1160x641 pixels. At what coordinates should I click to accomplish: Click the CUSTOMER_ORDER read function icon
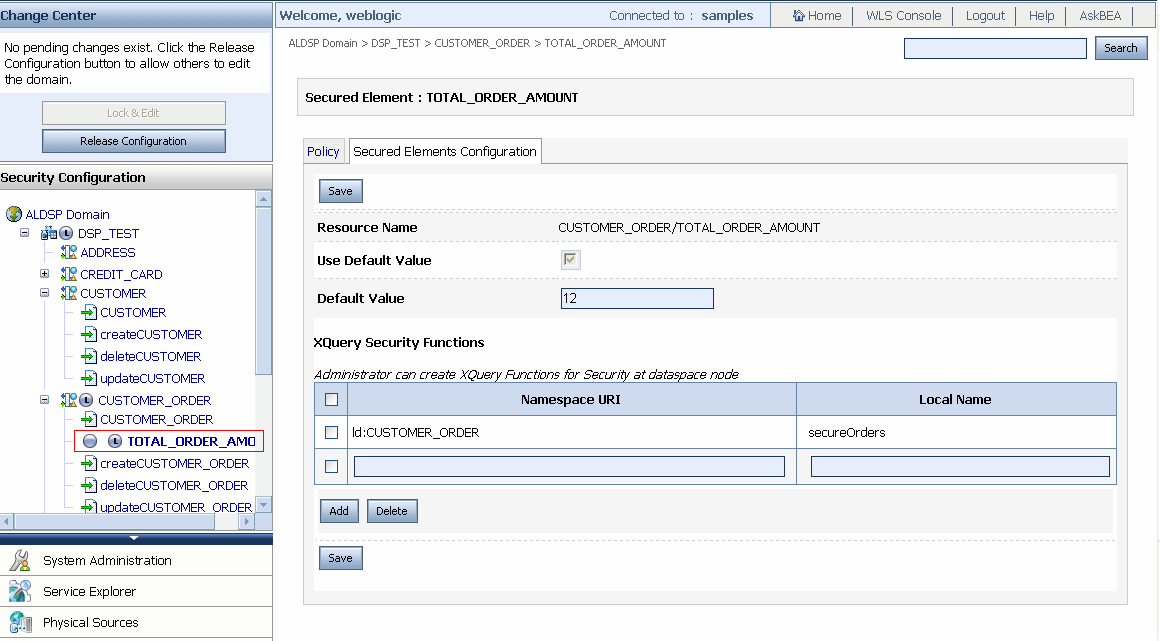89,419
